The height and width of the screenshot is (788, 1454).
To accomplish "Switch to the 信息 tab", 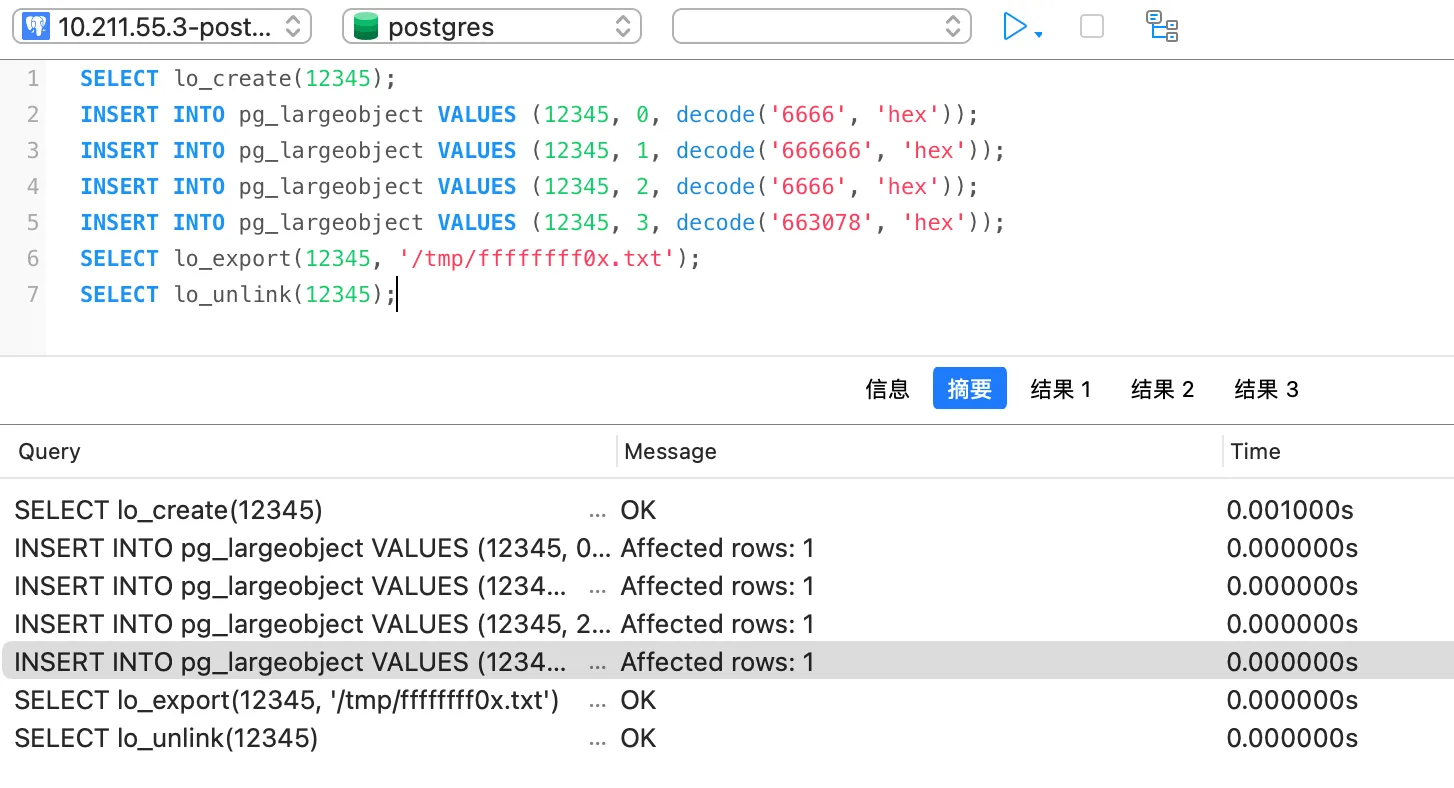I will click(887, 389).
